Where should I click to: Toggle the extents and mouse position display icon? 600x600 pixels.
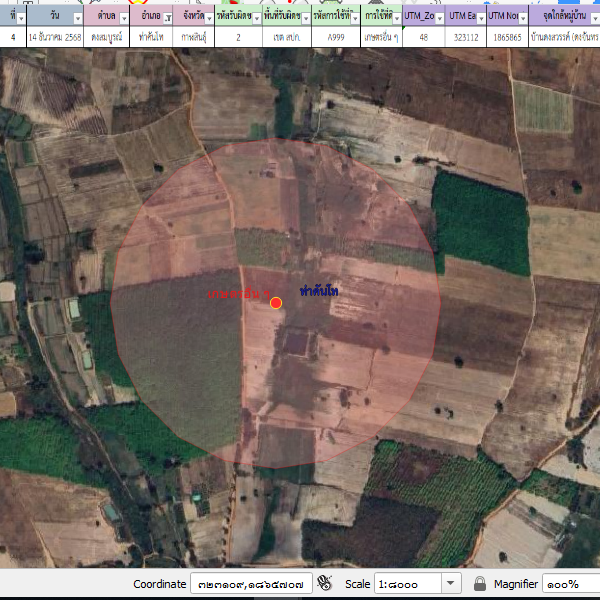coord(324,583)
